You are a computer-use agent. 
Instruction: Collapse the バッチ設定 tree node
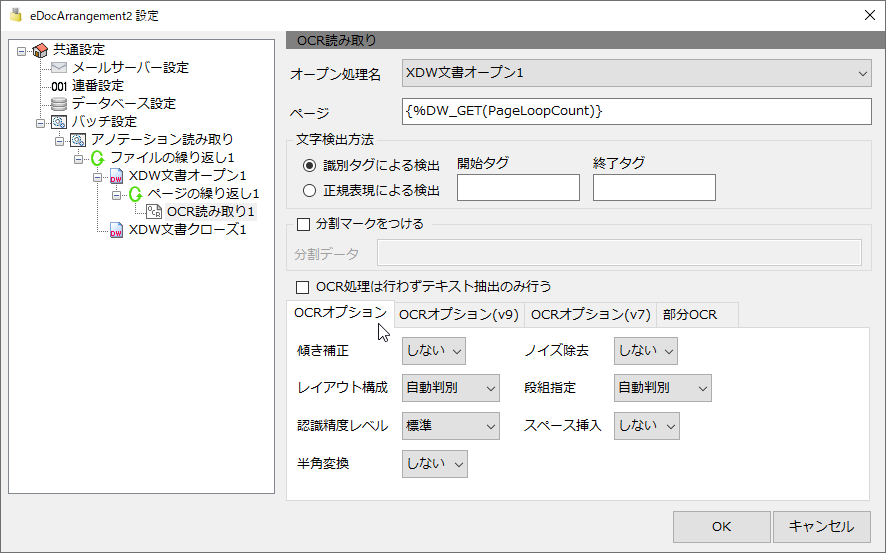click(x=40, y=123)
